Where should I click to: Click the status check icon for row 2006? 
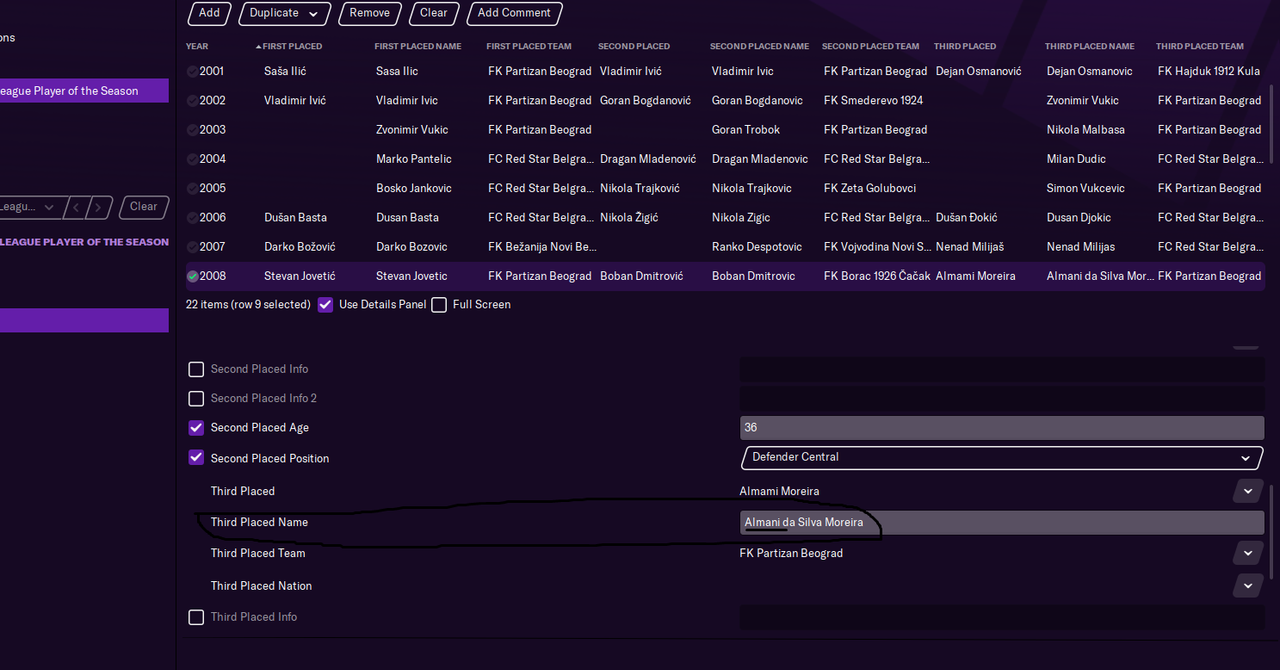pyautogui.click(x=192, y=218)
